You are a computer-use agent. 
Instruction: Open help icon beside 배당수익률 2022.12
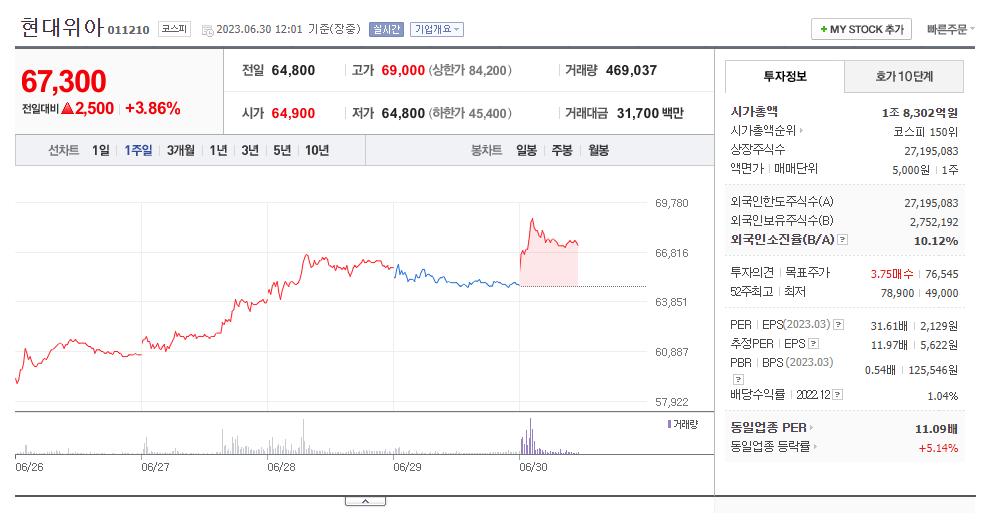point(837,395)
